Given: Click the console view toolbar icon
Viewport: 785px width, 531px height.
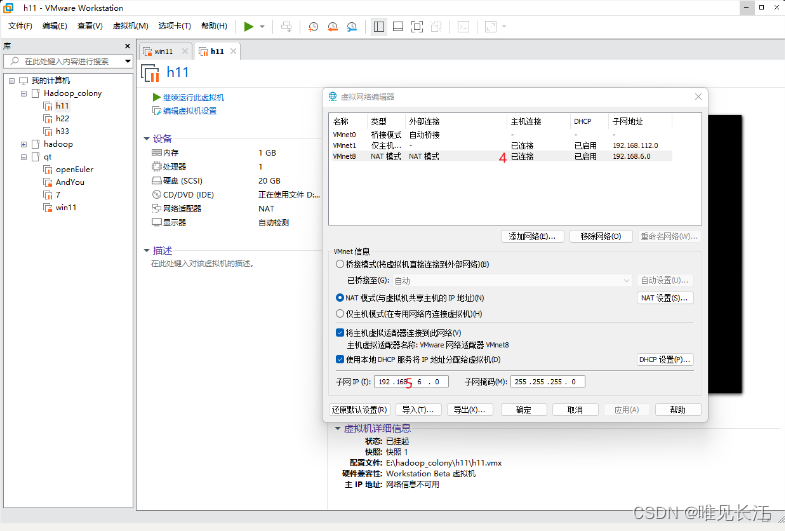Looking at the screenshot, I should pos(464,27).
